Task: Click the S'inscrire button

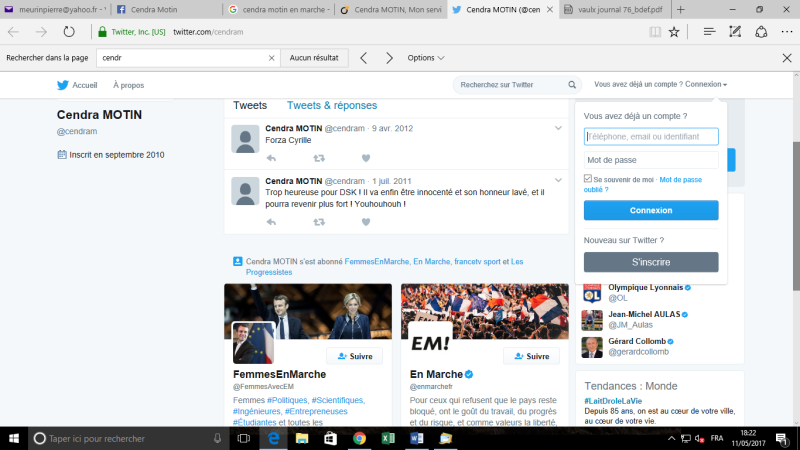Action: (651, 262)
